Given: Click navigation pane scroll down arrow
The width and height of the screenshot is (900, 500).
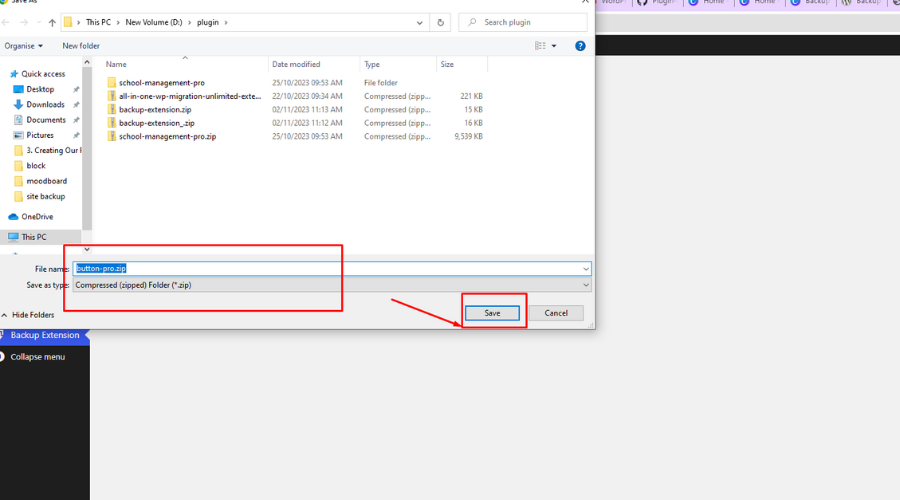Looking at the screenshot, I should coord(87,249).
